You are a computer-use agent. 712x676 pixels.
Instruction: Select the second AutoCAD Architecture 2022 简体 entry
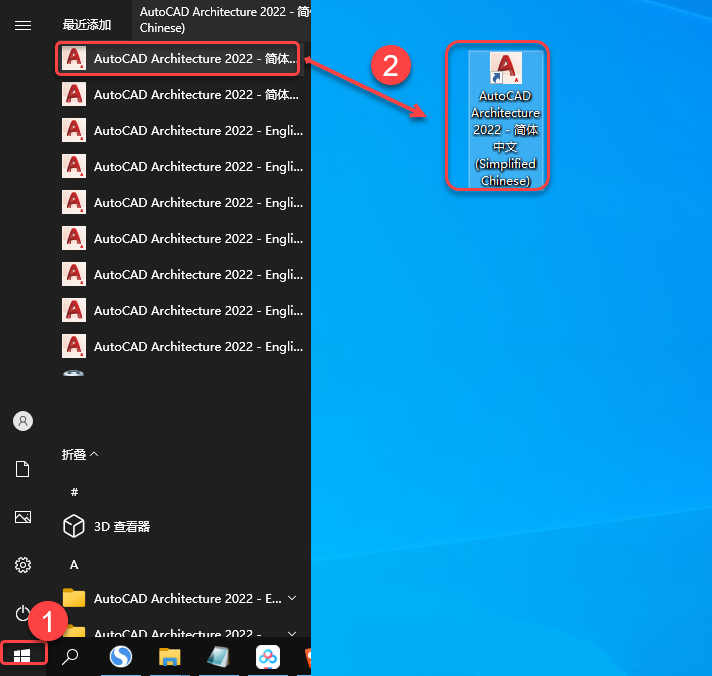(x=180, y=94)
